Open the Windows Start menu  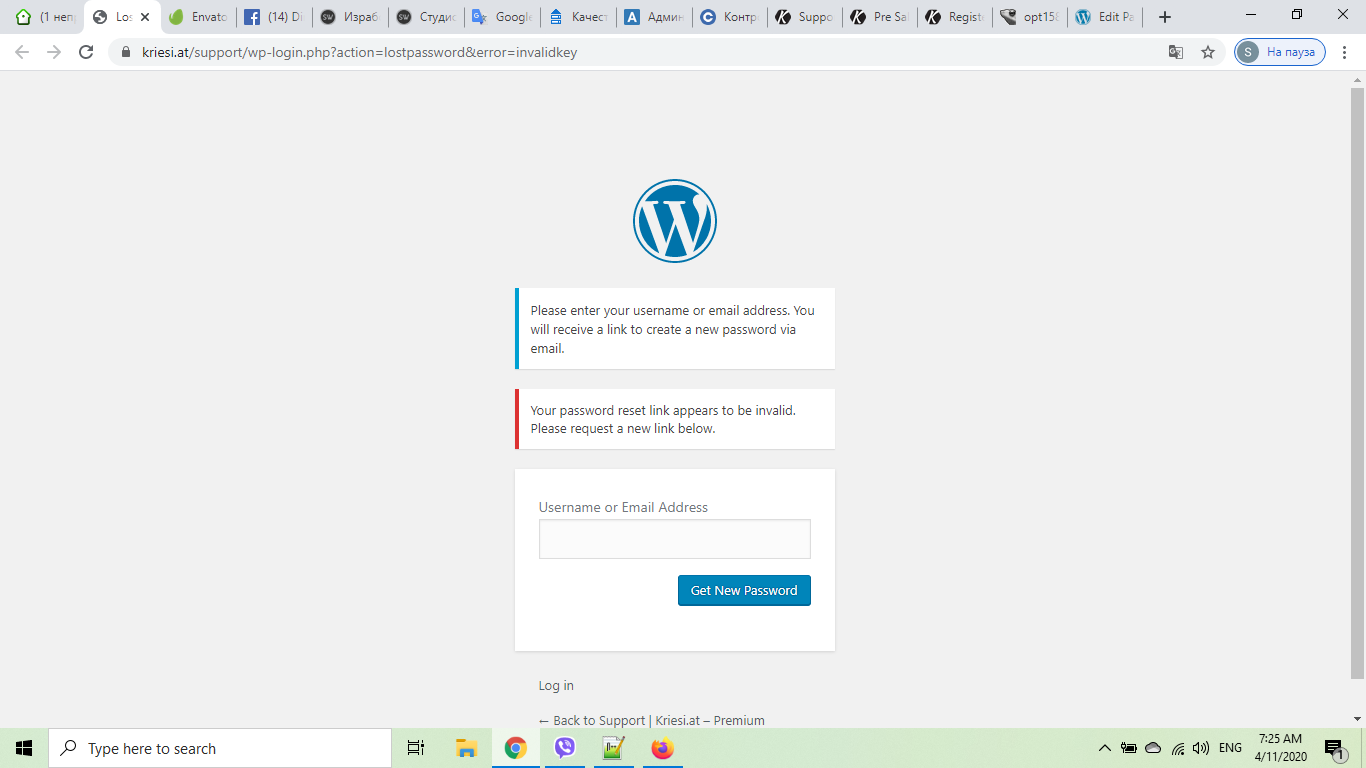tap(24, 748)
